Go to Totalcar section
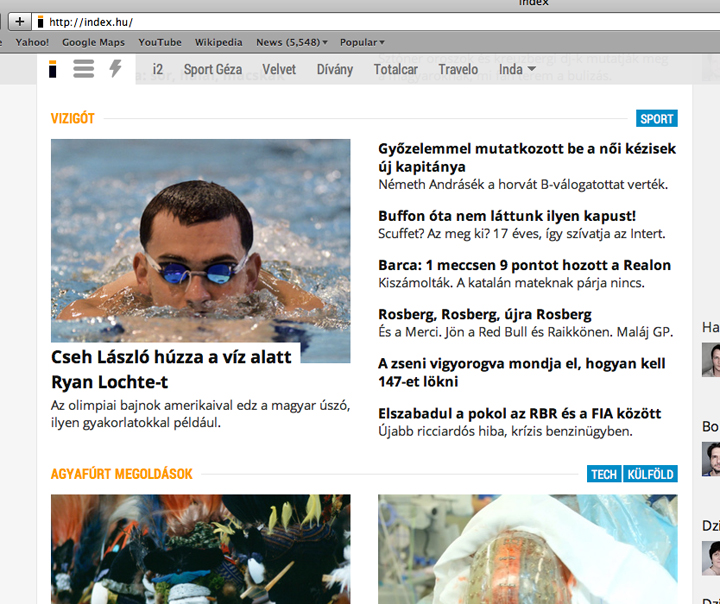The width and height of the screenshot is (720, 604). (395, 69)
